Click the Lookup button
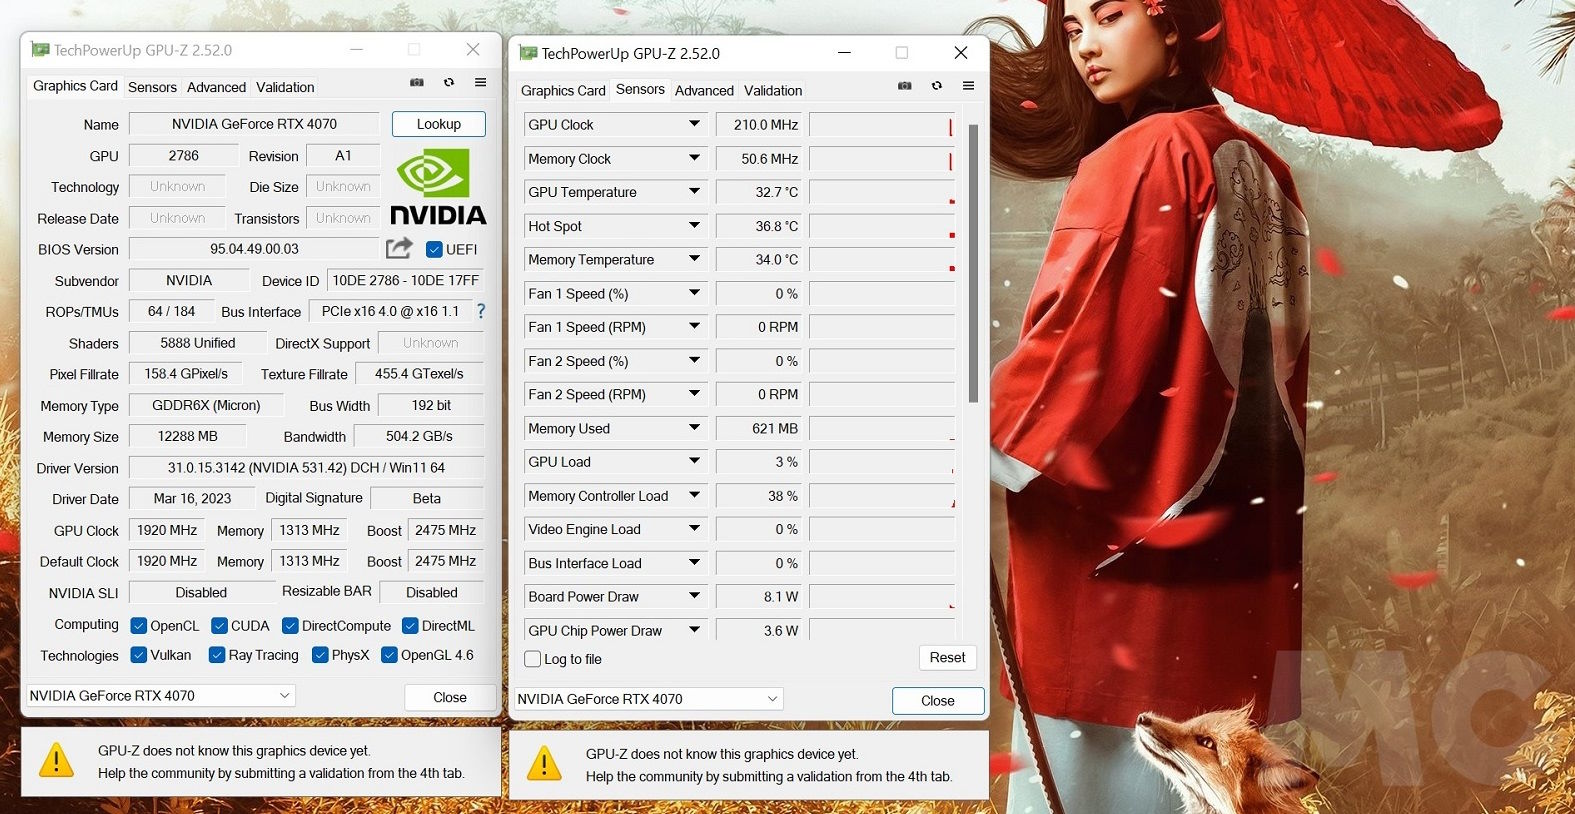 tap(438, 124)
